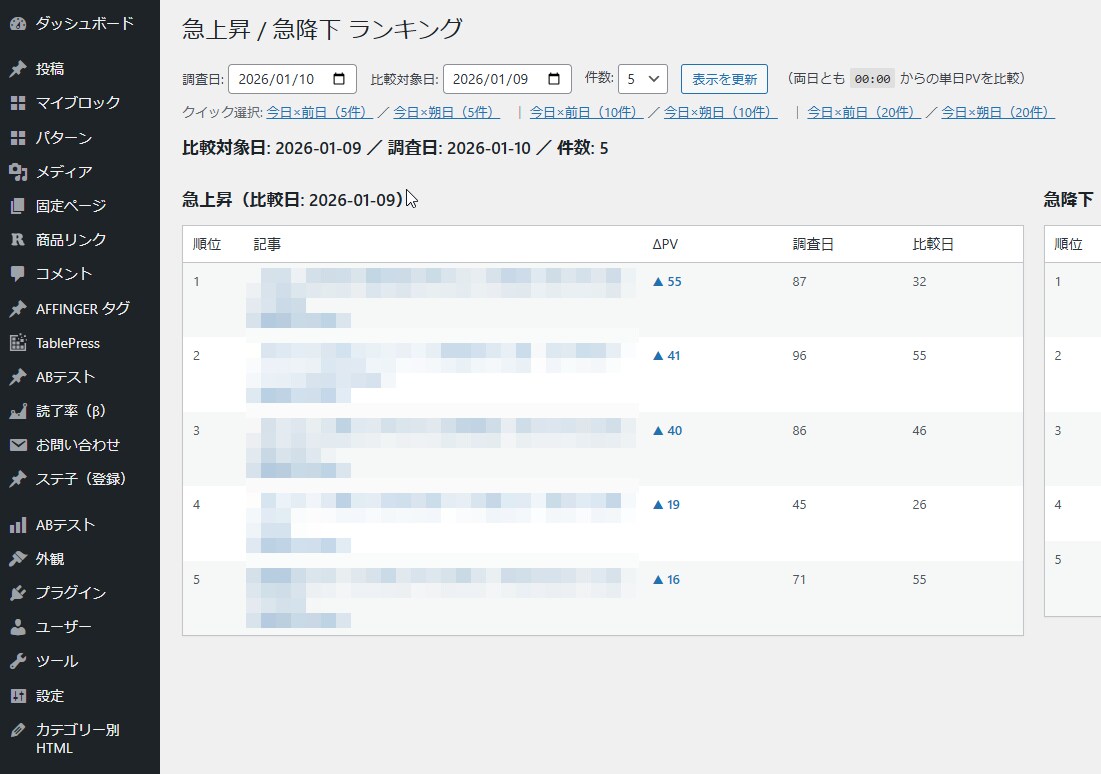Click the ▲ 55 ΔPV value
The image size is (1101, 774).
pyautogui.click(x=667, y=282)
